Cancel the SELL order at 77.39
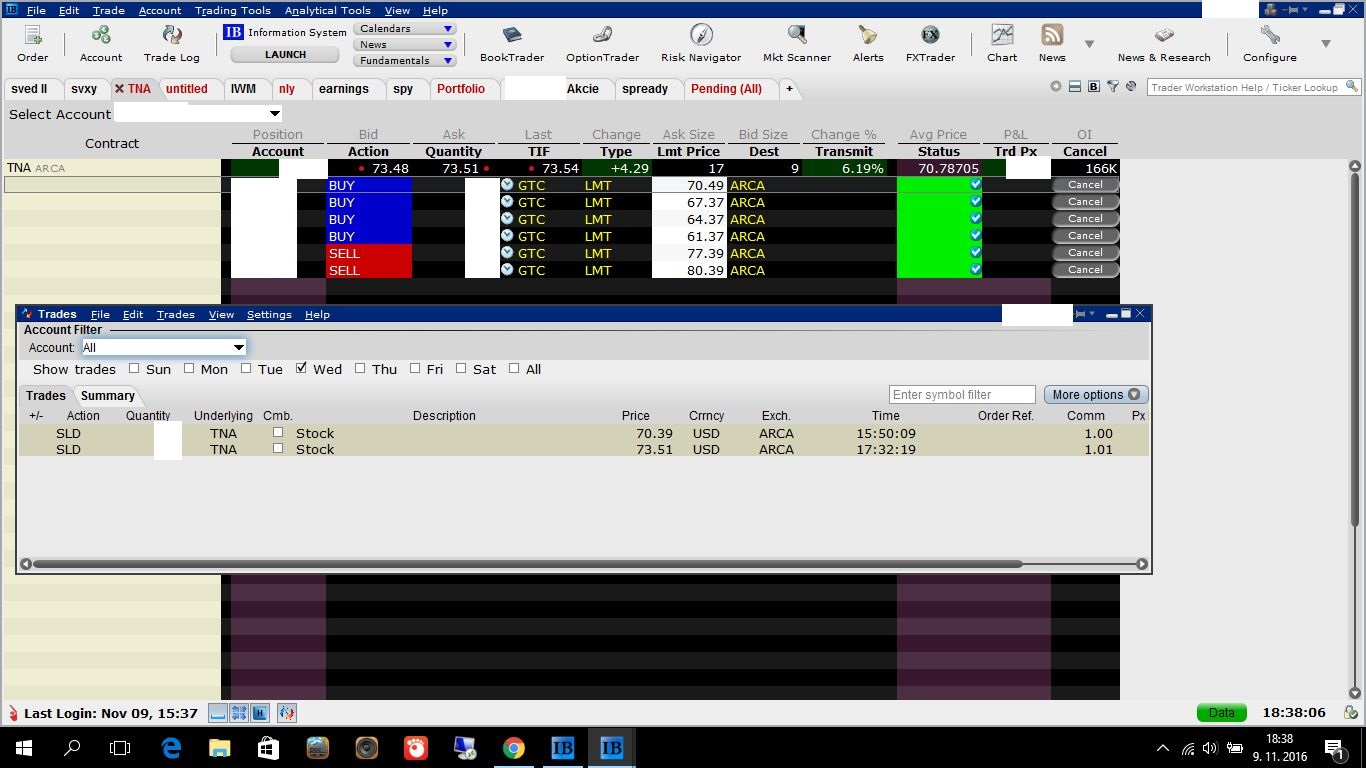 coord(1085,253)
